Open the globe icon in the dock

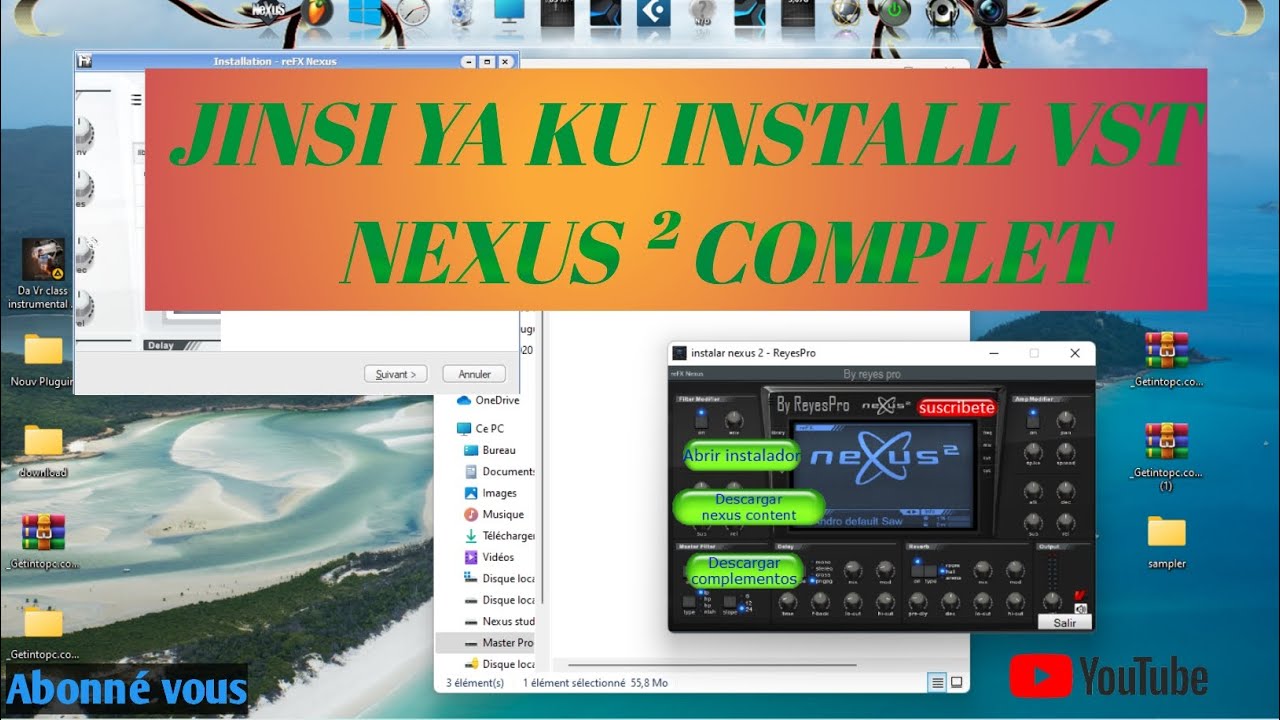tap(848, 13)
